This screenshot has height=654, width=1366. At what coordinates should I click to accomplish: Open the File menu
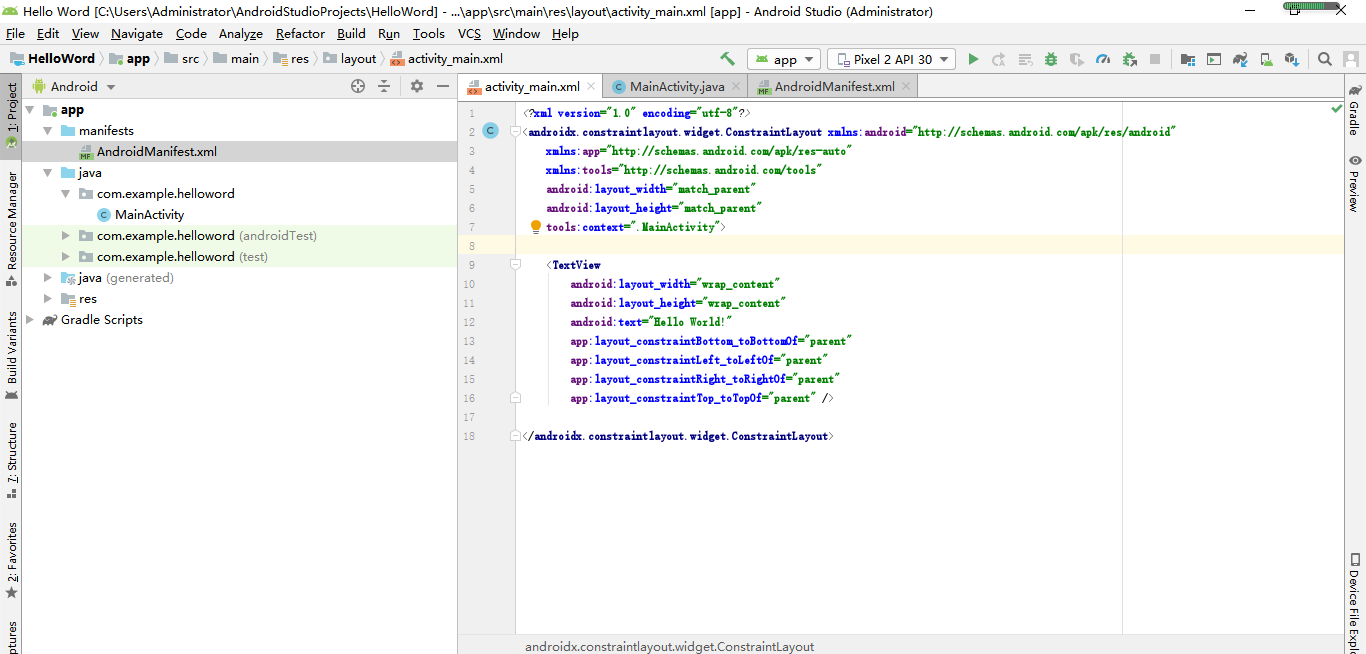click(x=15, y=33)
